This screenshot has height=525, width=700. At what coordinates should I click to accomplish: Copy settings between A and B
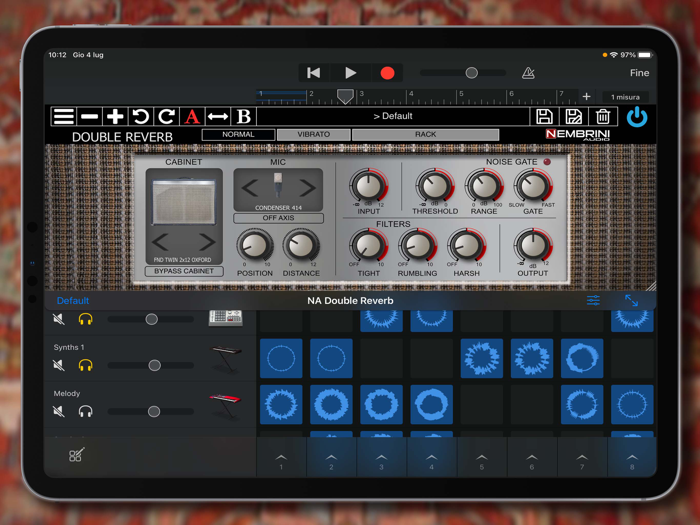pyautogui.click(x=218, y=117)
